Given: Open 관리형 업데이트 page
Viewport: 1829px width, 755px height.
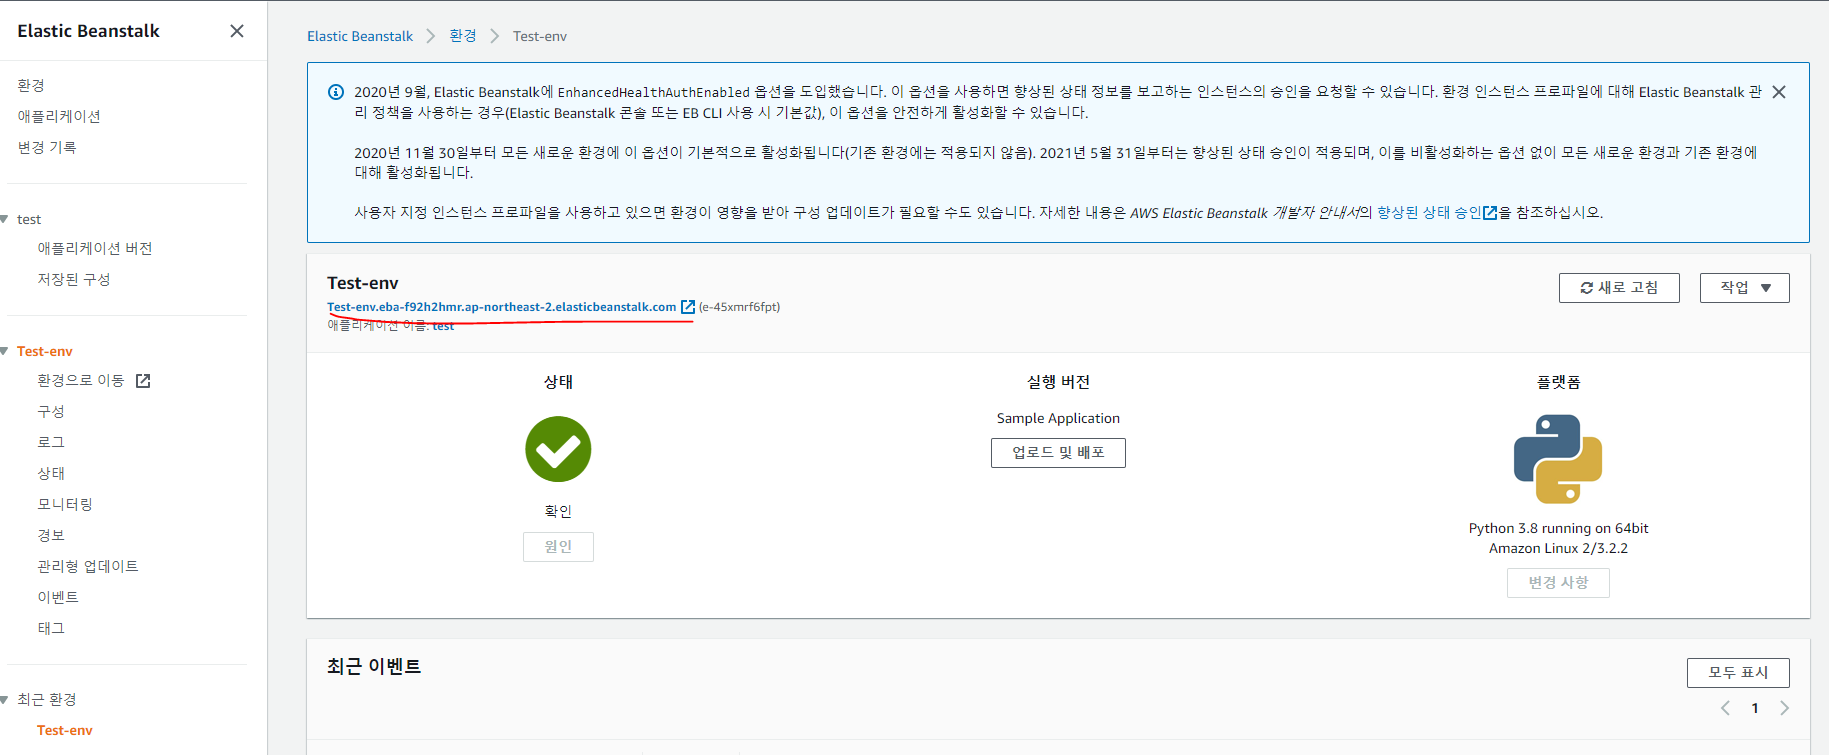Looking at the screenshot, I should (x=88, y=566).
